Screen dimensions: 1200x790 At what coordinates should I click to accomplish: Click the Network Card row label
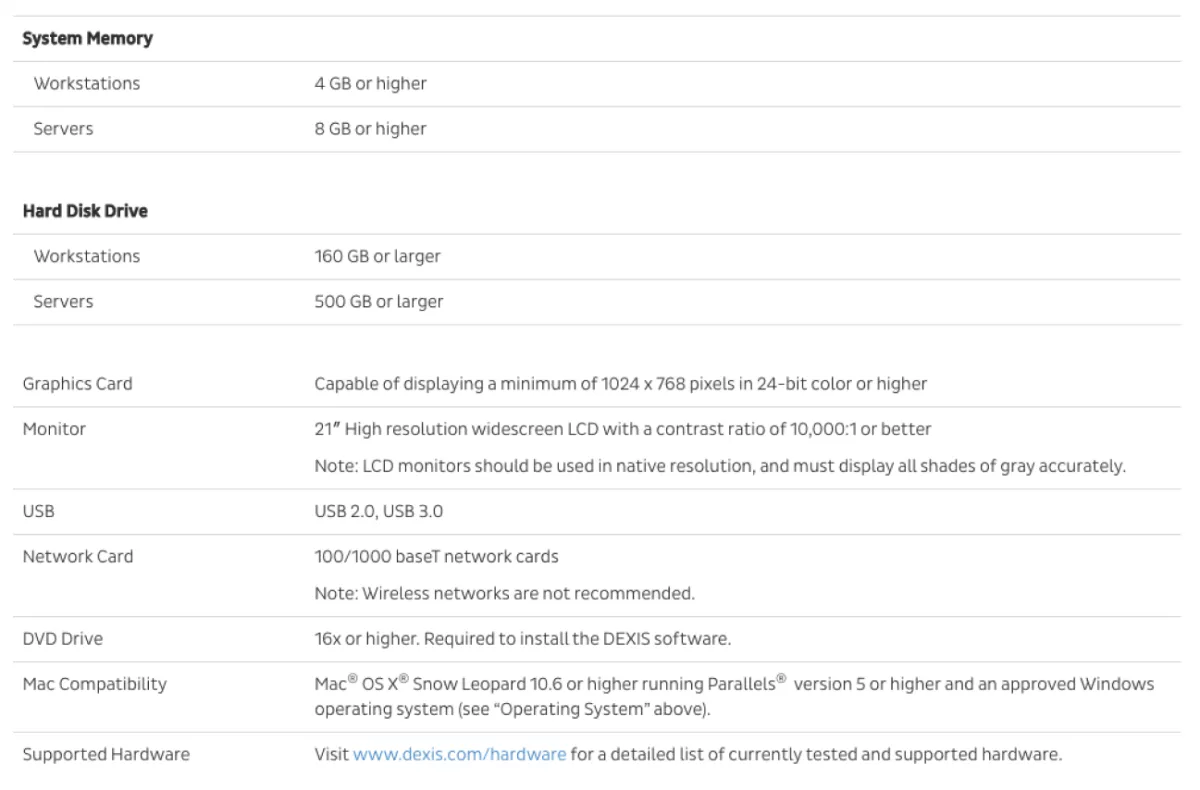click(77, 557)
